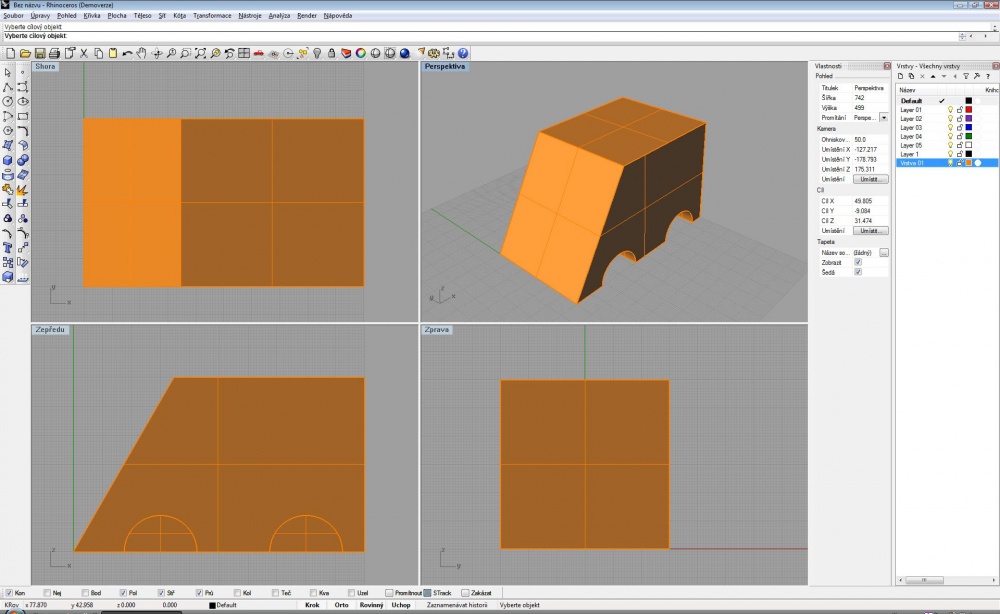Toggle the Orto status bar button
The image size is (1000, 614).
click(x=341, y=605)
